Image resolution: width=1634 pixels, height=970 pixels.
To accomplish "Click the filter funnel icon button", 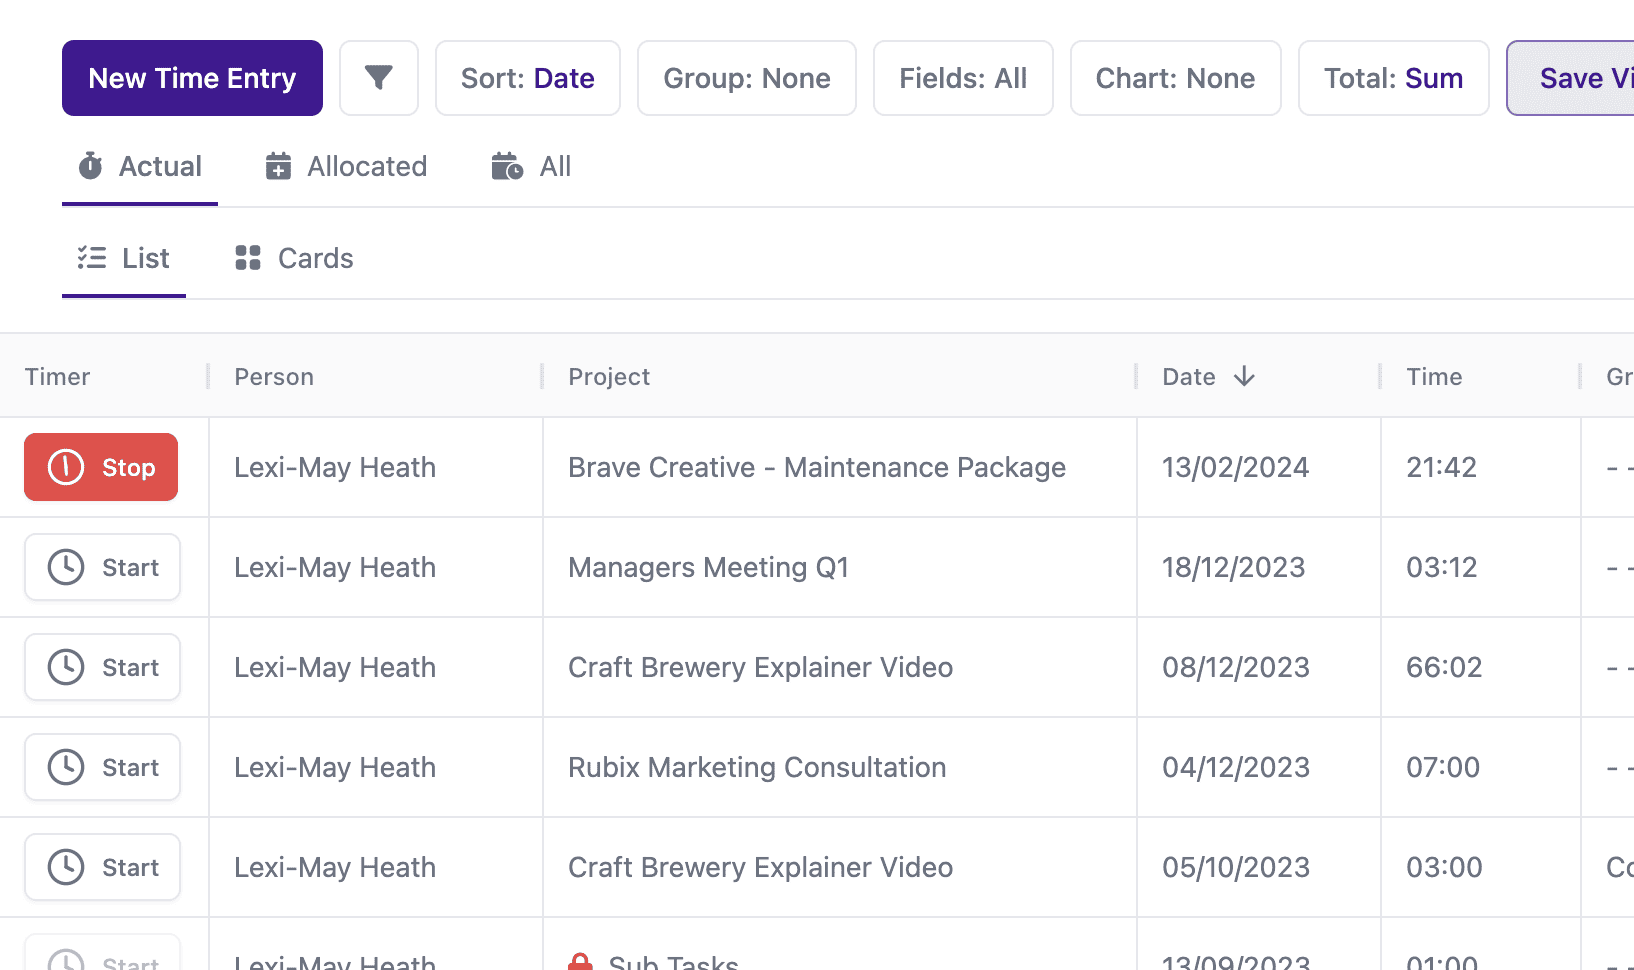I will click(378, 78).
